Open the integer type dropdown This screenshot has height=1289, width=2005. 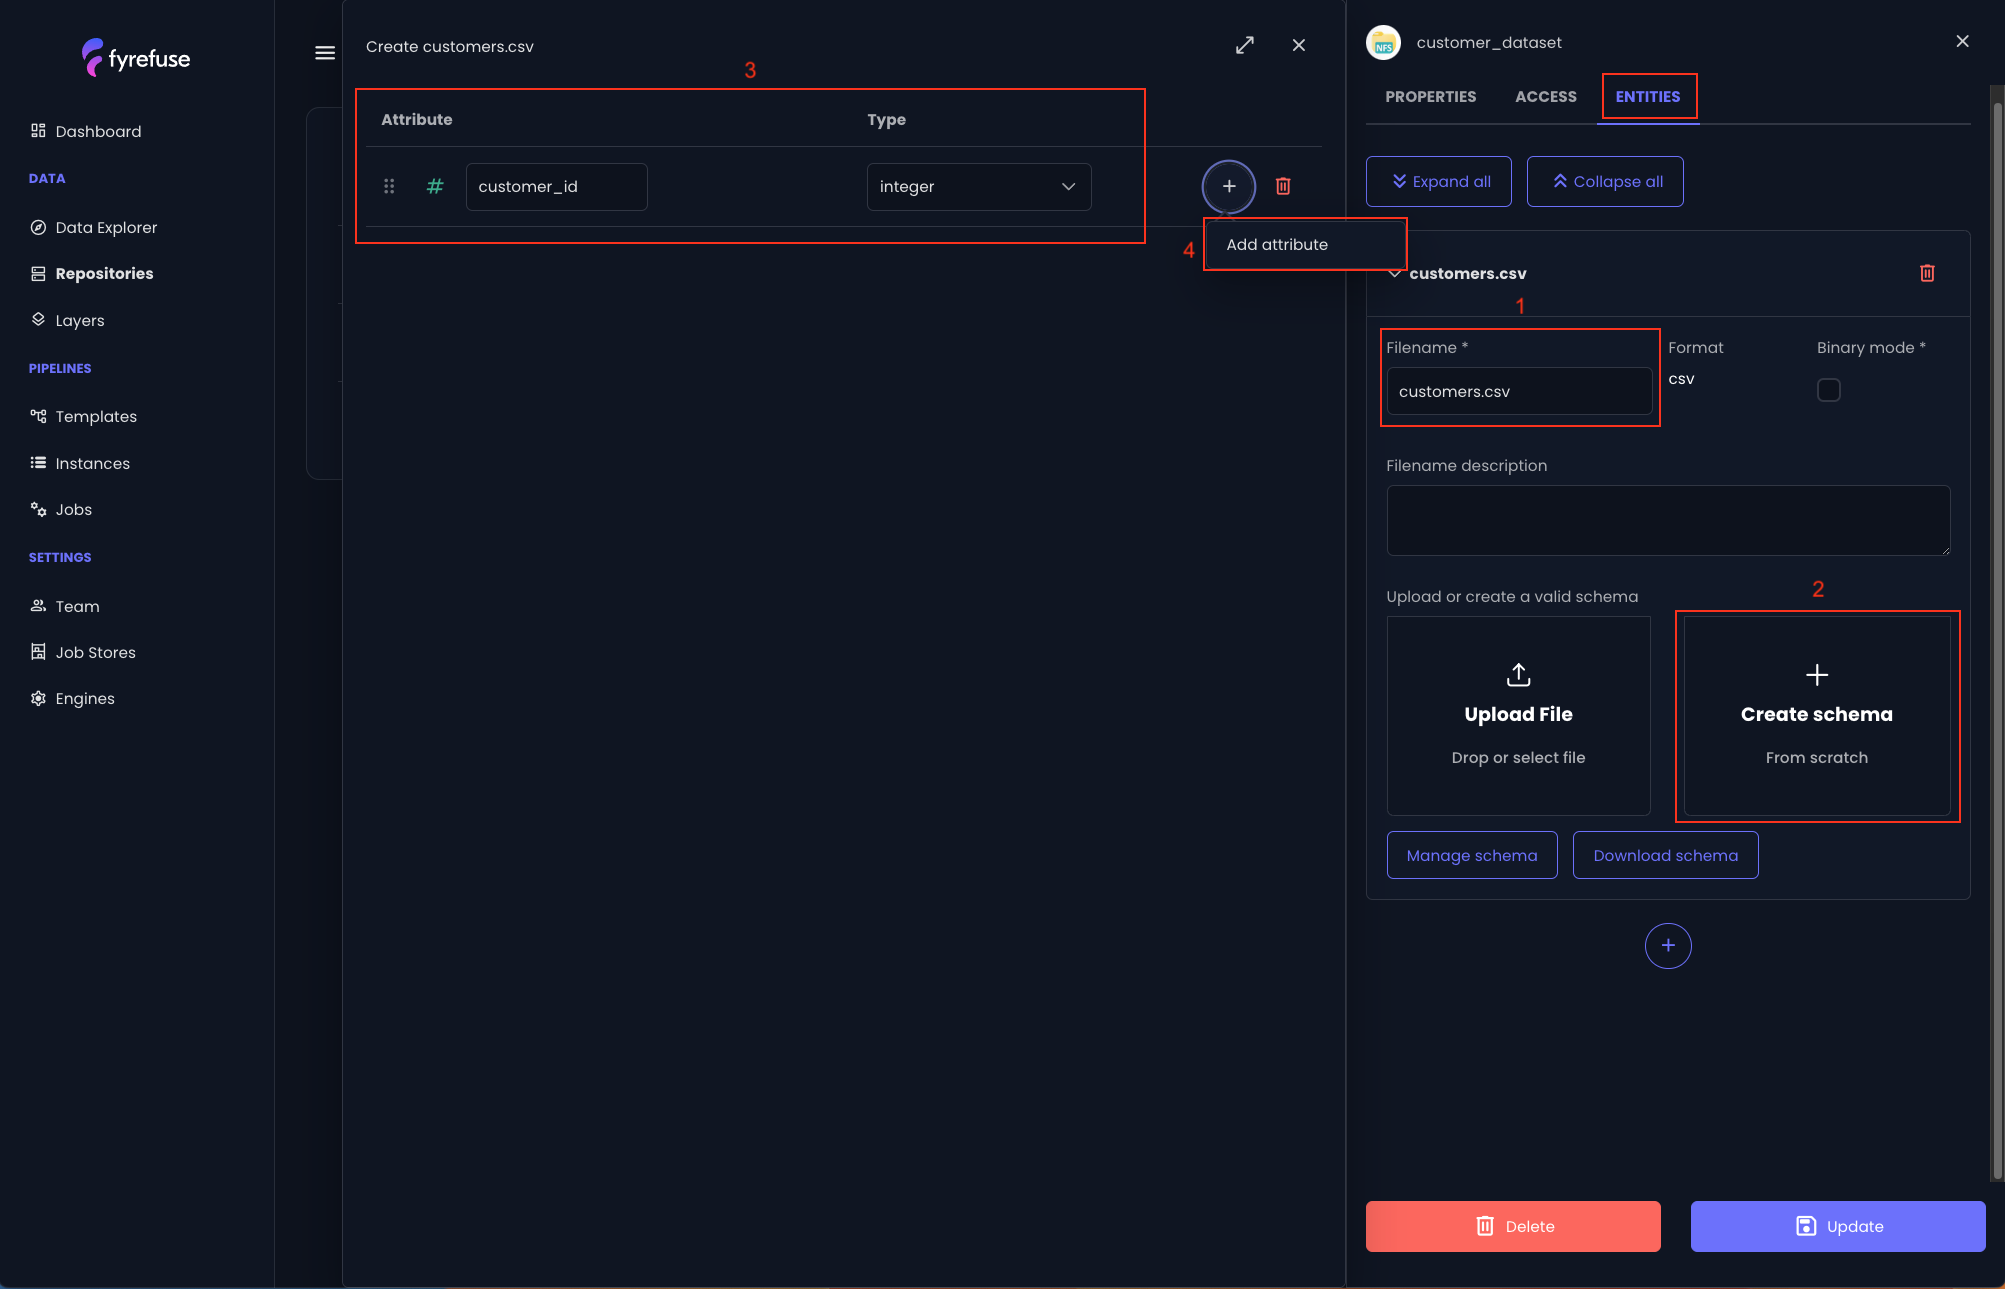pos(978,187)
